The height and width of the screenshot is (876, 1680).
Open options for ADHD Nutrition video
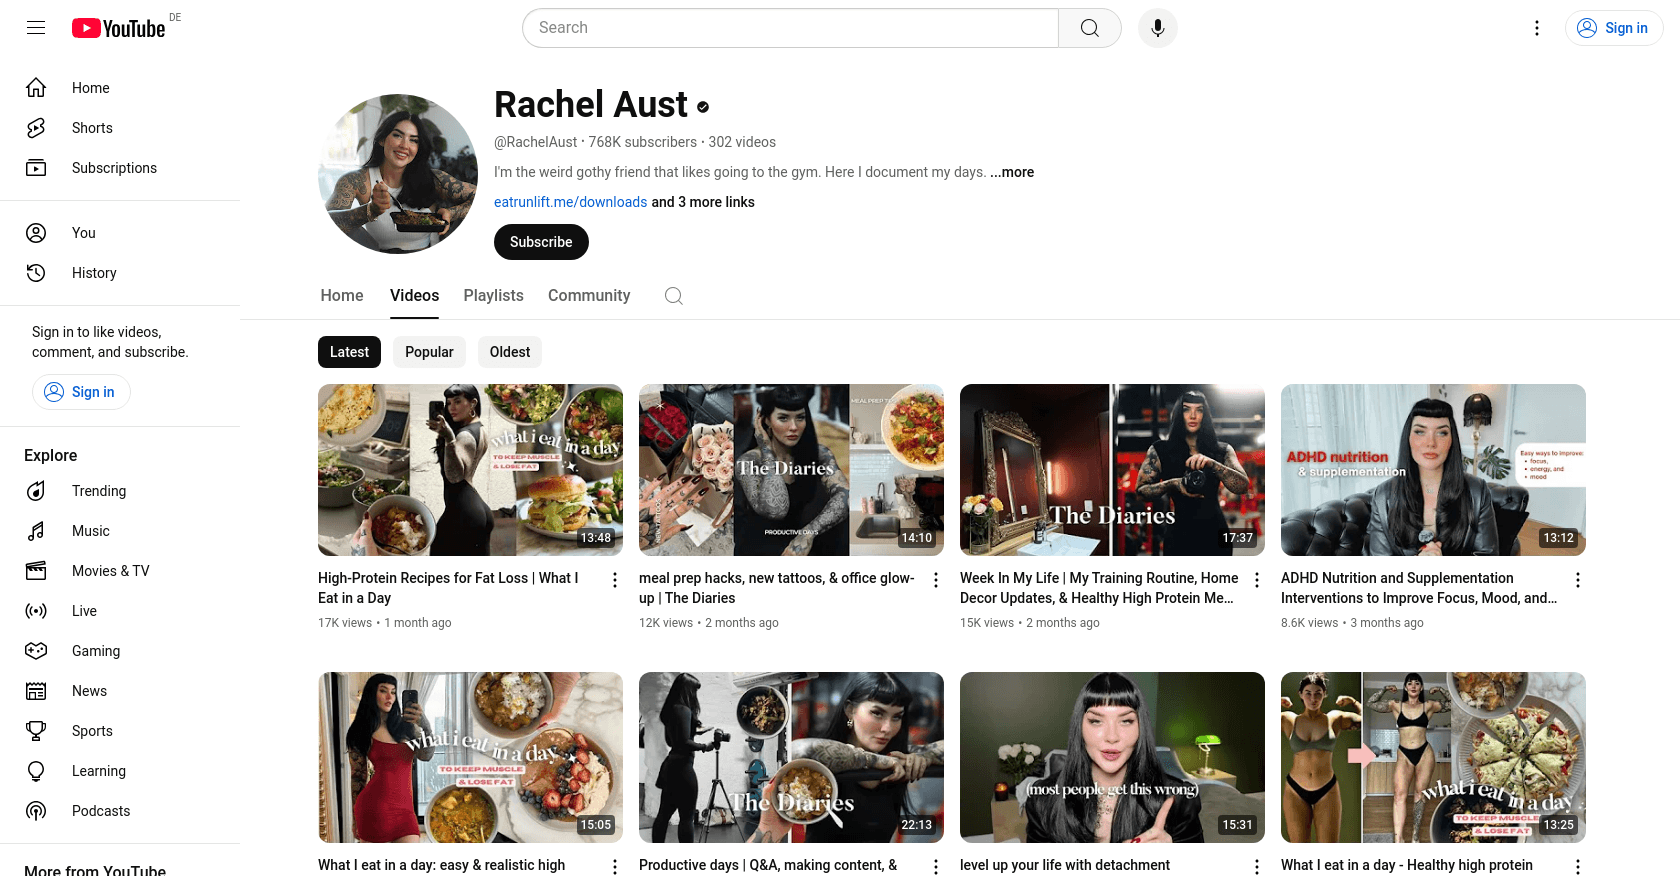tap(1577, 580)
